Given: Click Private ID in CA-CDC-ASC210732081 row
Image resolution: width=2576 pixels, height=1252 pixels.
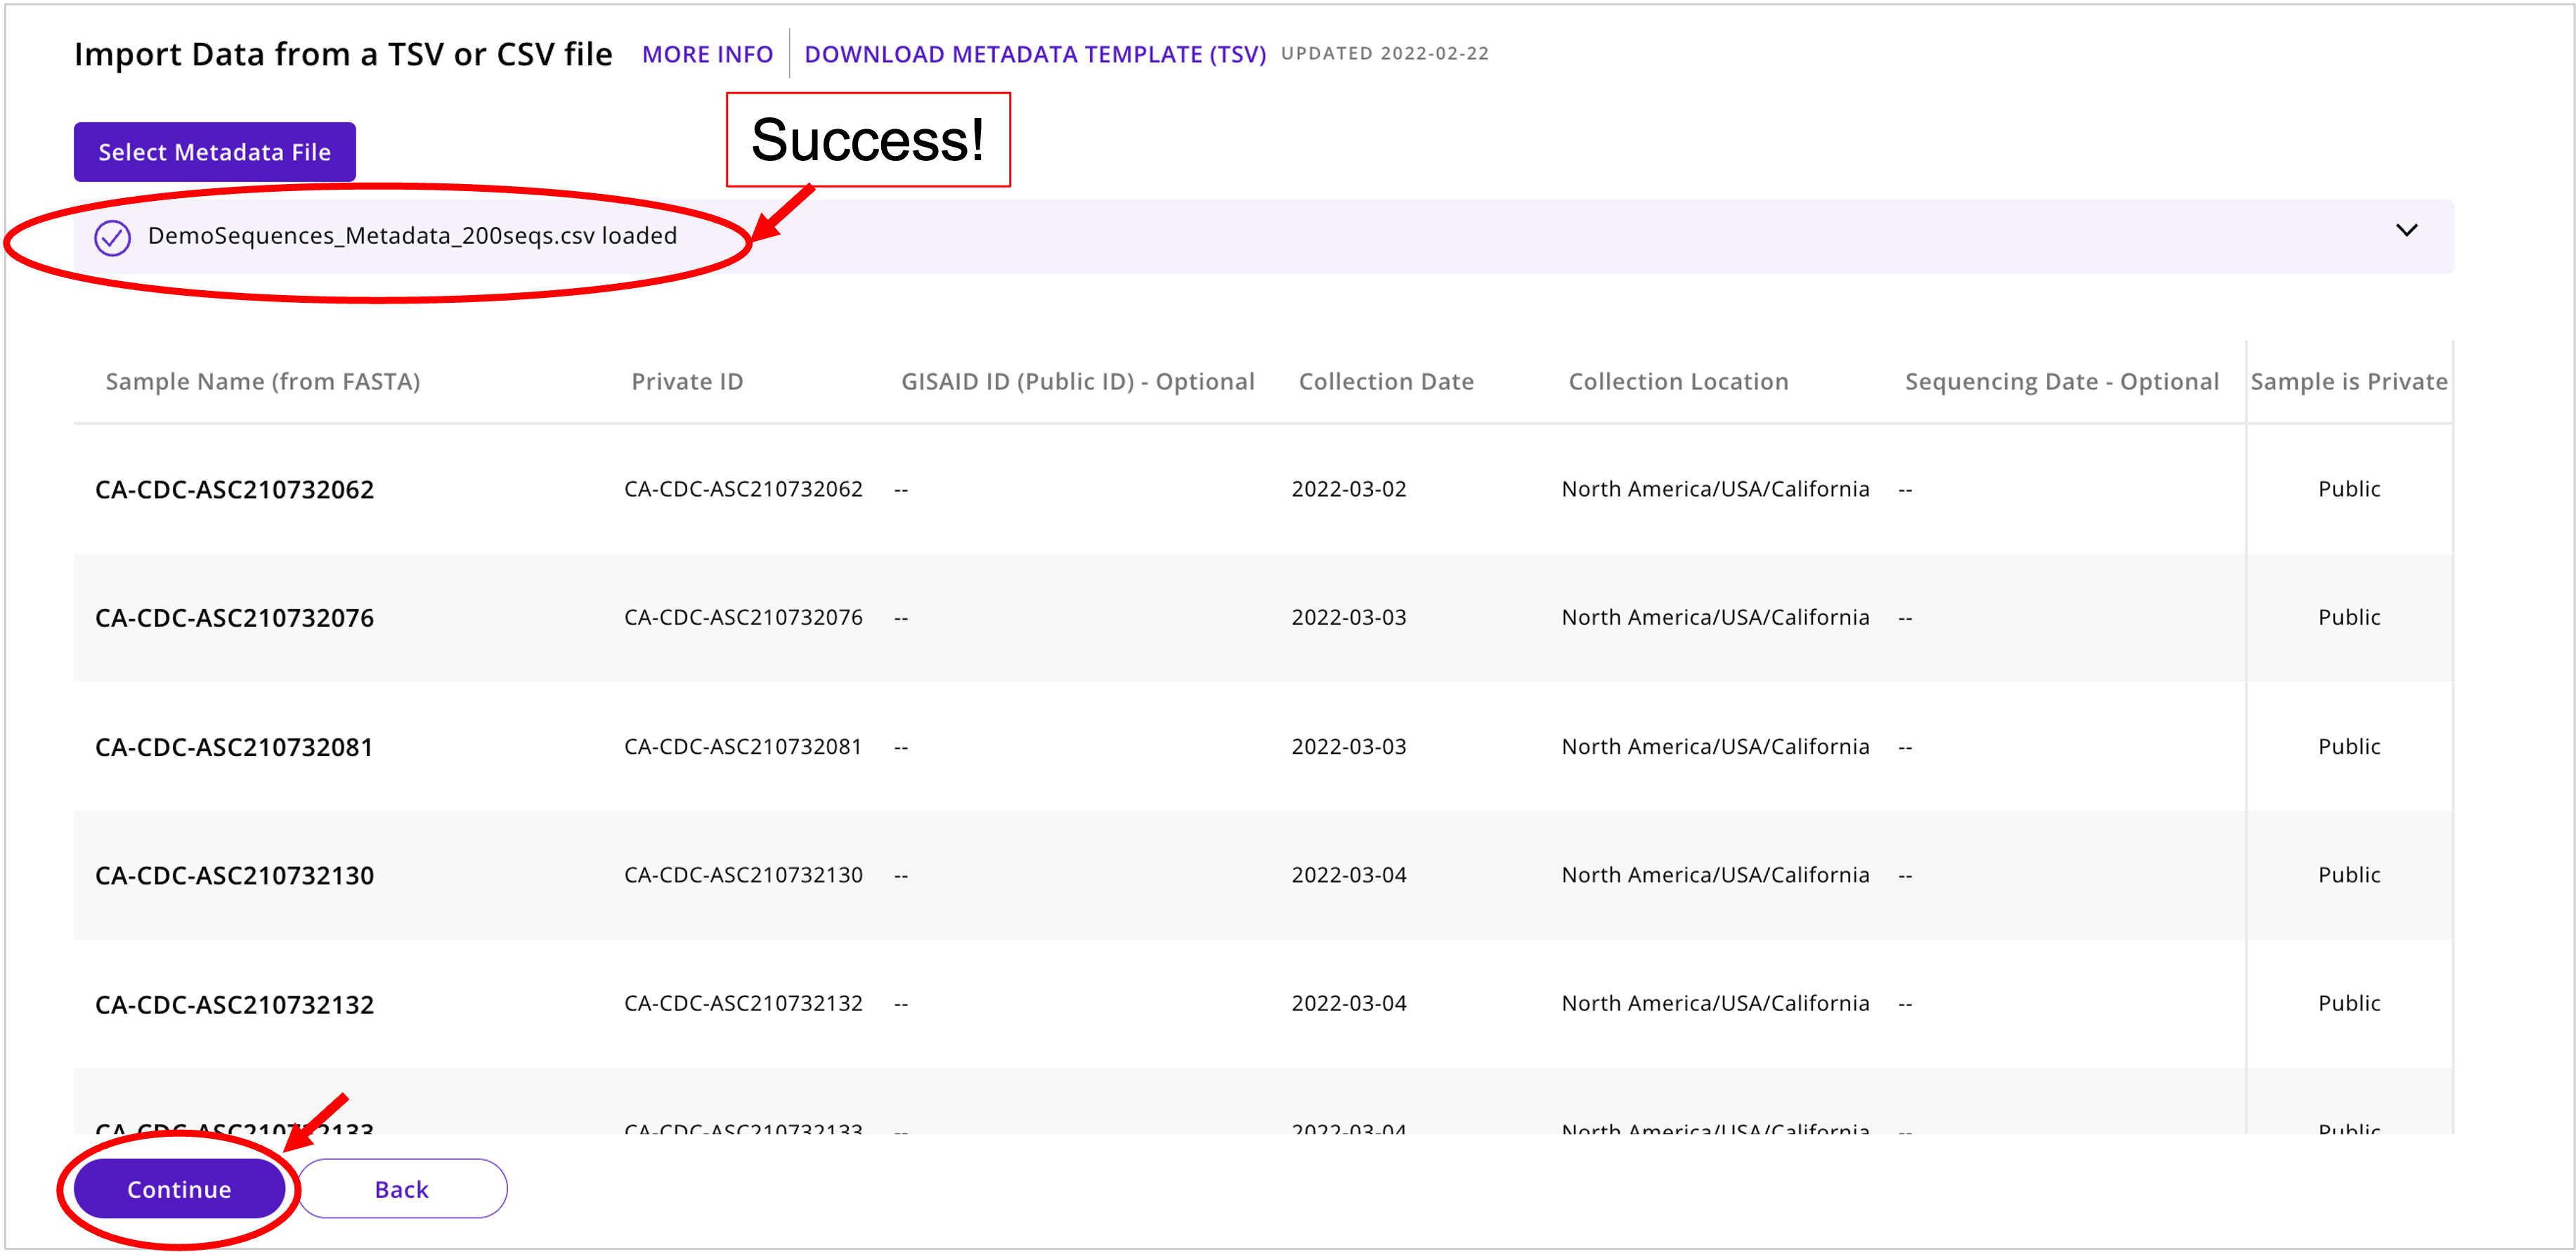Looking at the screenshot, I should pos(743,746).
